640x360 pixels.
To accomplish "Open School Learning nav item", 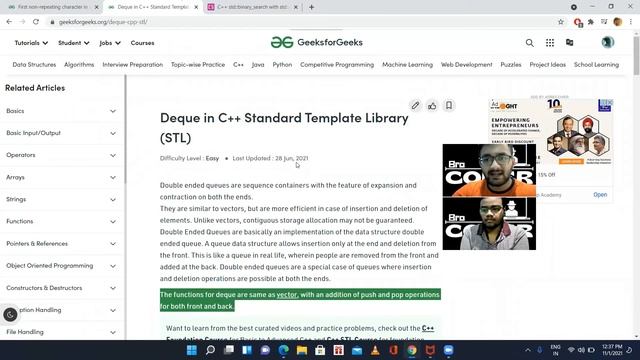I will (596, 64).
